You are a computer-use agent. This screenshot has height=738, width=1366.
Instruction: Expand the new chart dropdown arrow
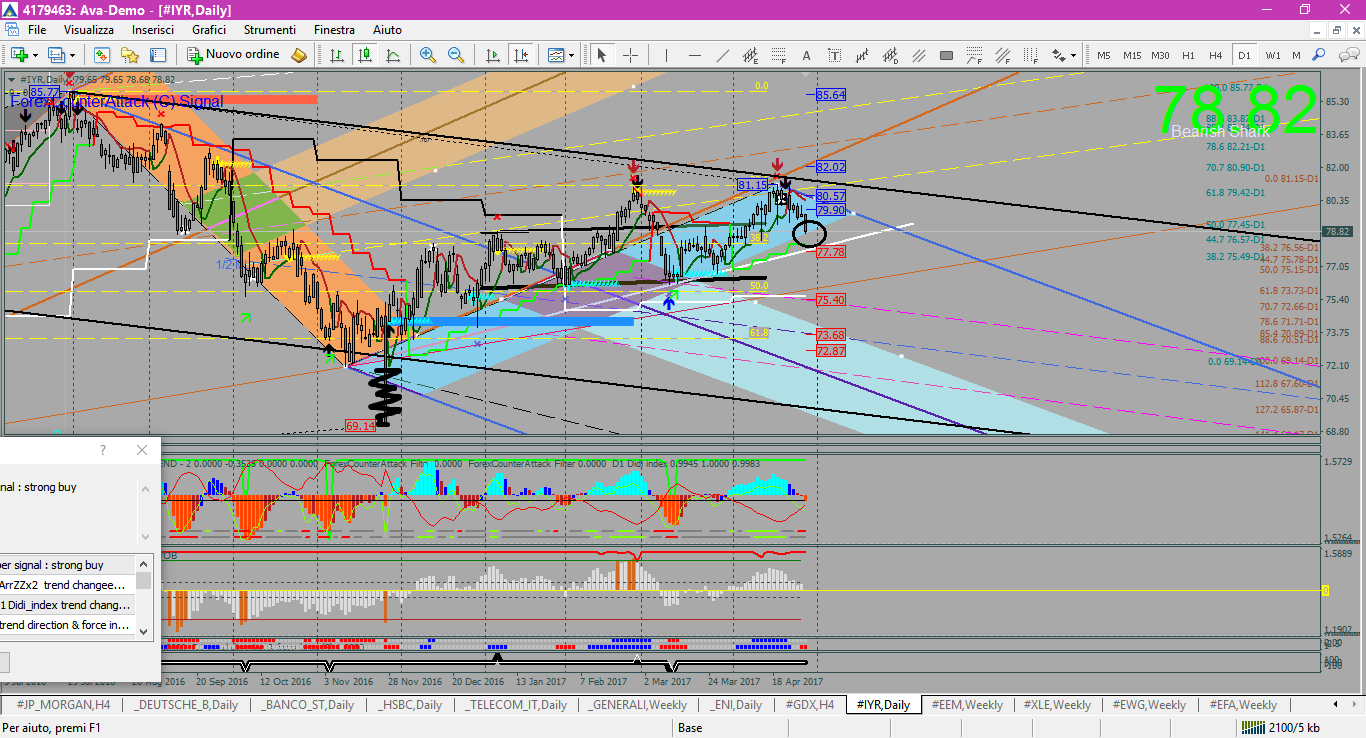pos(35,55)
